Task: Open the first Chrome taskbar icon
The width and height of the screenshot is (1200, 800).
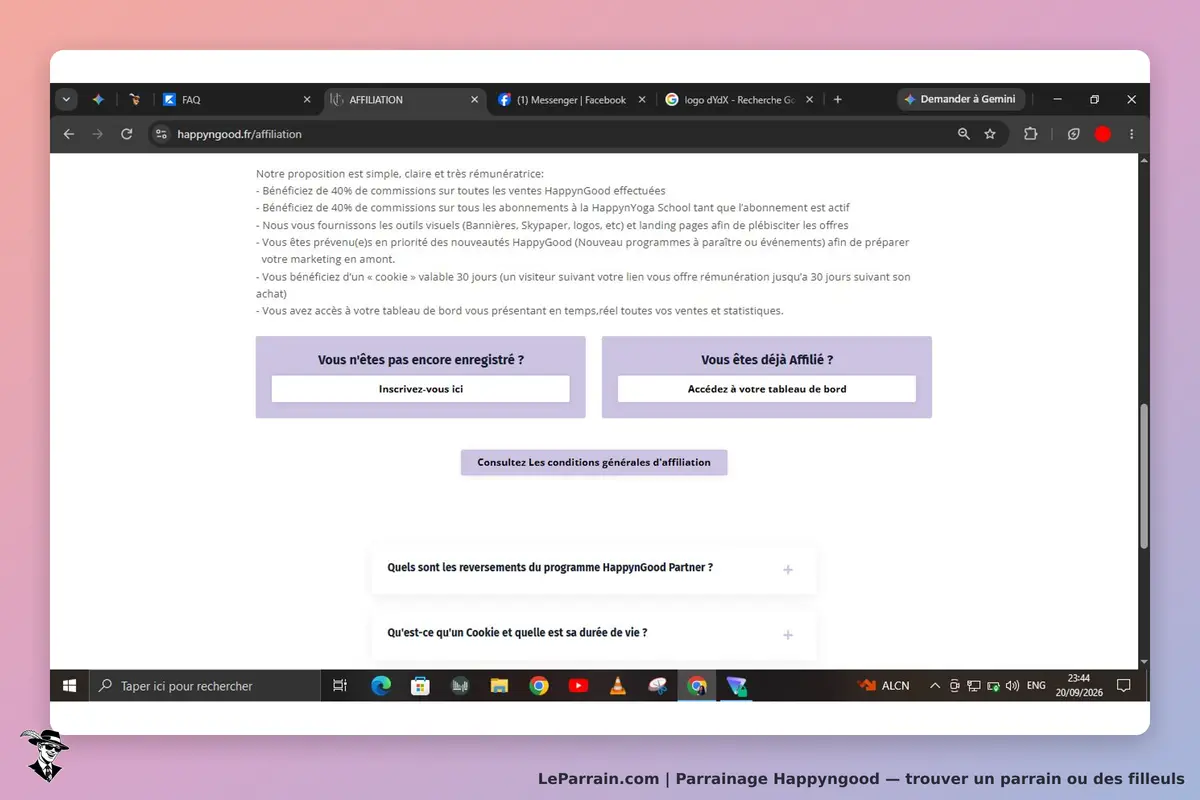Action: click(539, 686)
